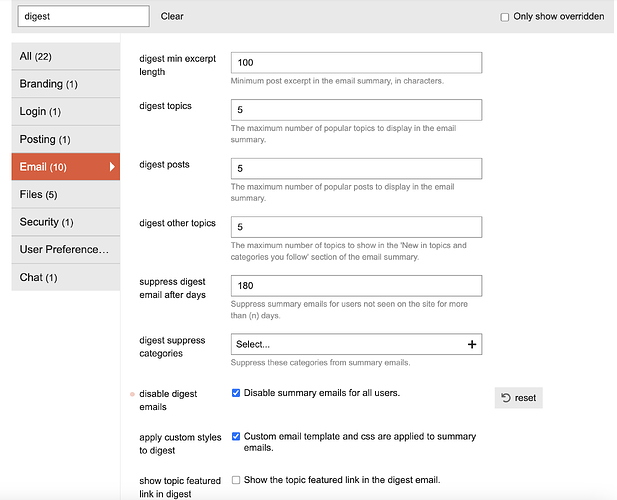Click 'Suppress these categories from summary emails' description

coord(320,363)
